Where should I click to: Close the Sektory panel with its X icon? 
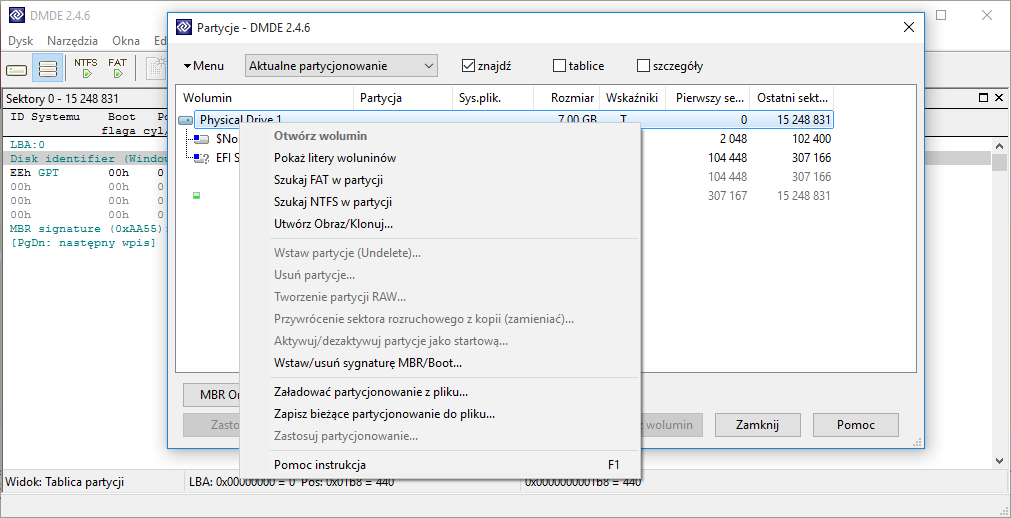pyautogui.click(x=999, y=98)
